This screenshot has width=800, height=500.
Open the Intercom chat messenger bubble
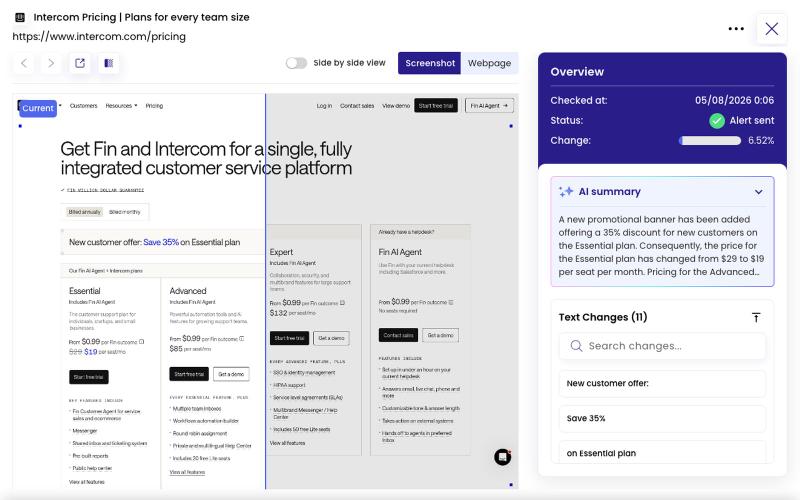pos(503,457)
